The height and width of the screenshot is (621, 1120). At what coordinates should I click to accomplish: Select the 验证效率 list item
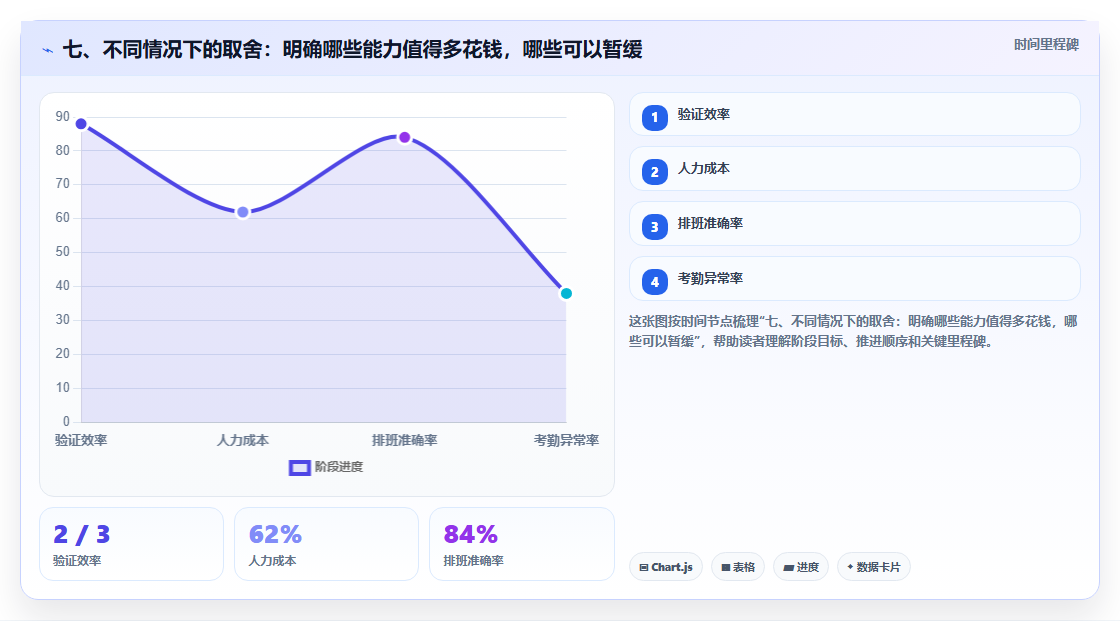tap(854, 114)
